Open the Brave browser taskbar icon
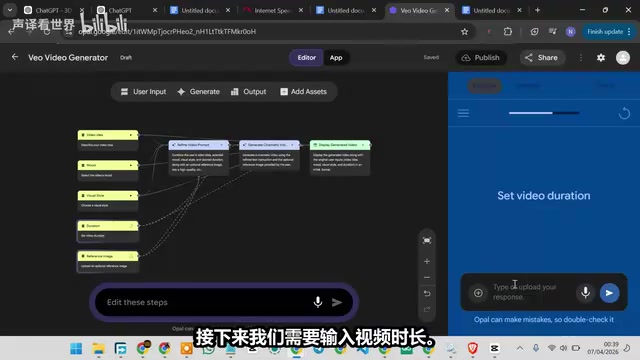Image resolution: width=640 pixels, height=360 pixels. (473, 348)
